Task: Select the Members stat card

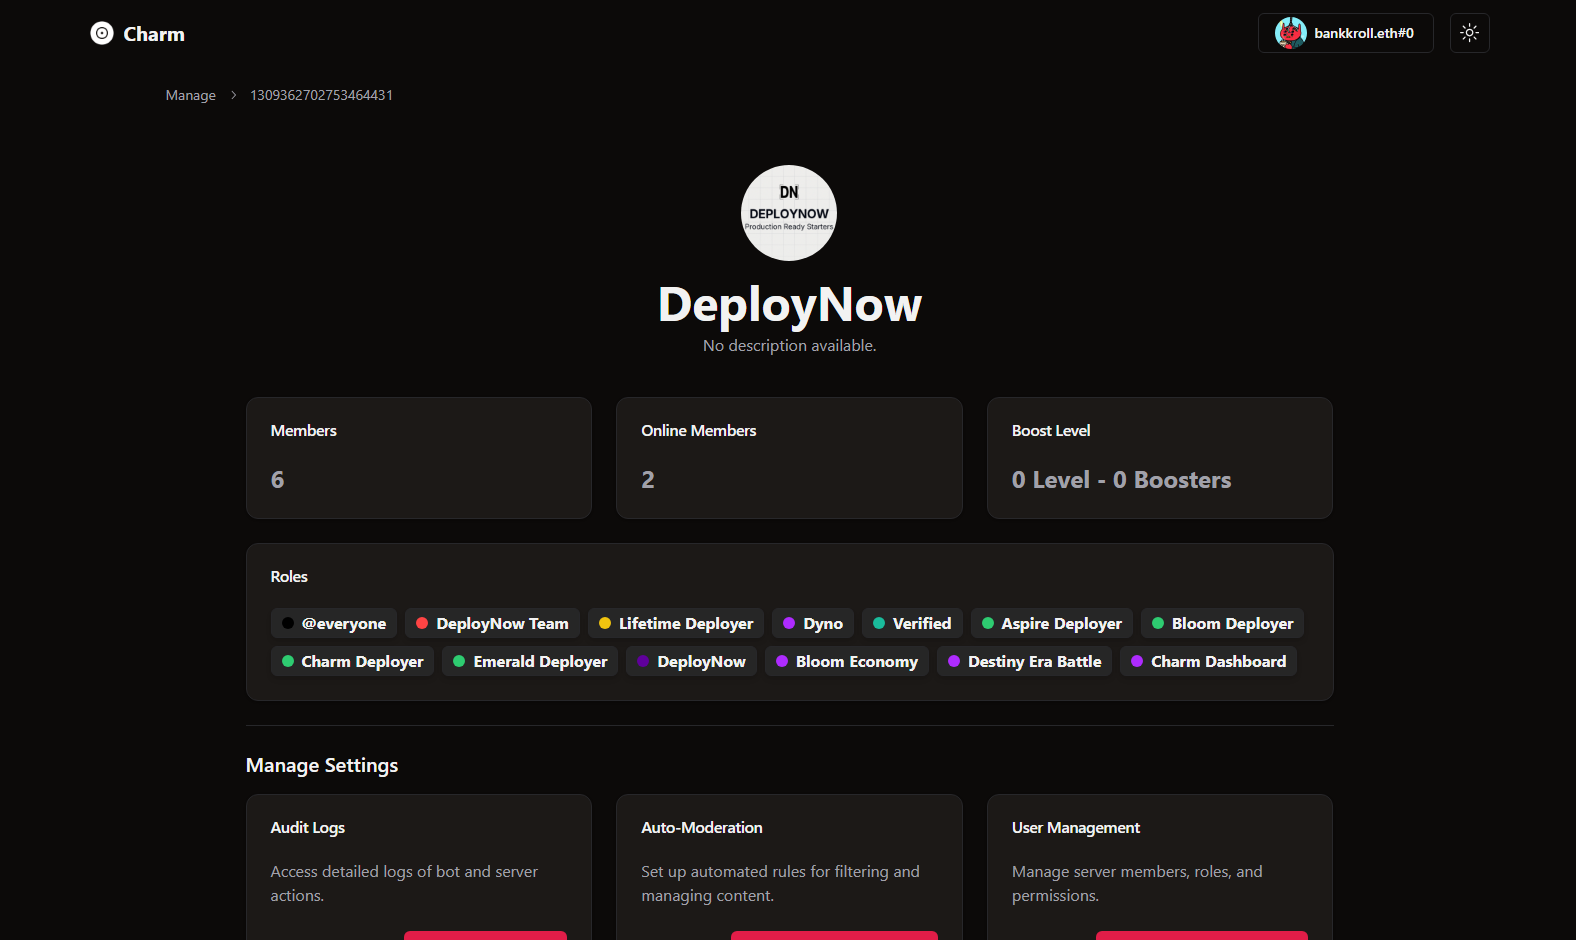Action: click(x=419, y=458)
